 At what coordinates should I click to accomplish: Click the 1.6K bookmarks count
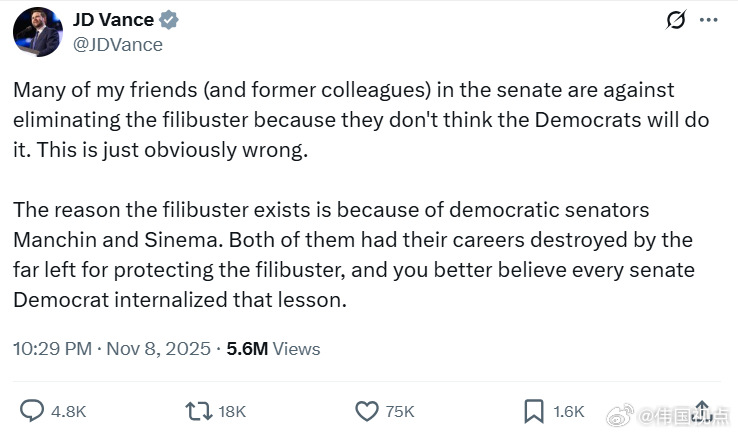click(x=568, y=411)
